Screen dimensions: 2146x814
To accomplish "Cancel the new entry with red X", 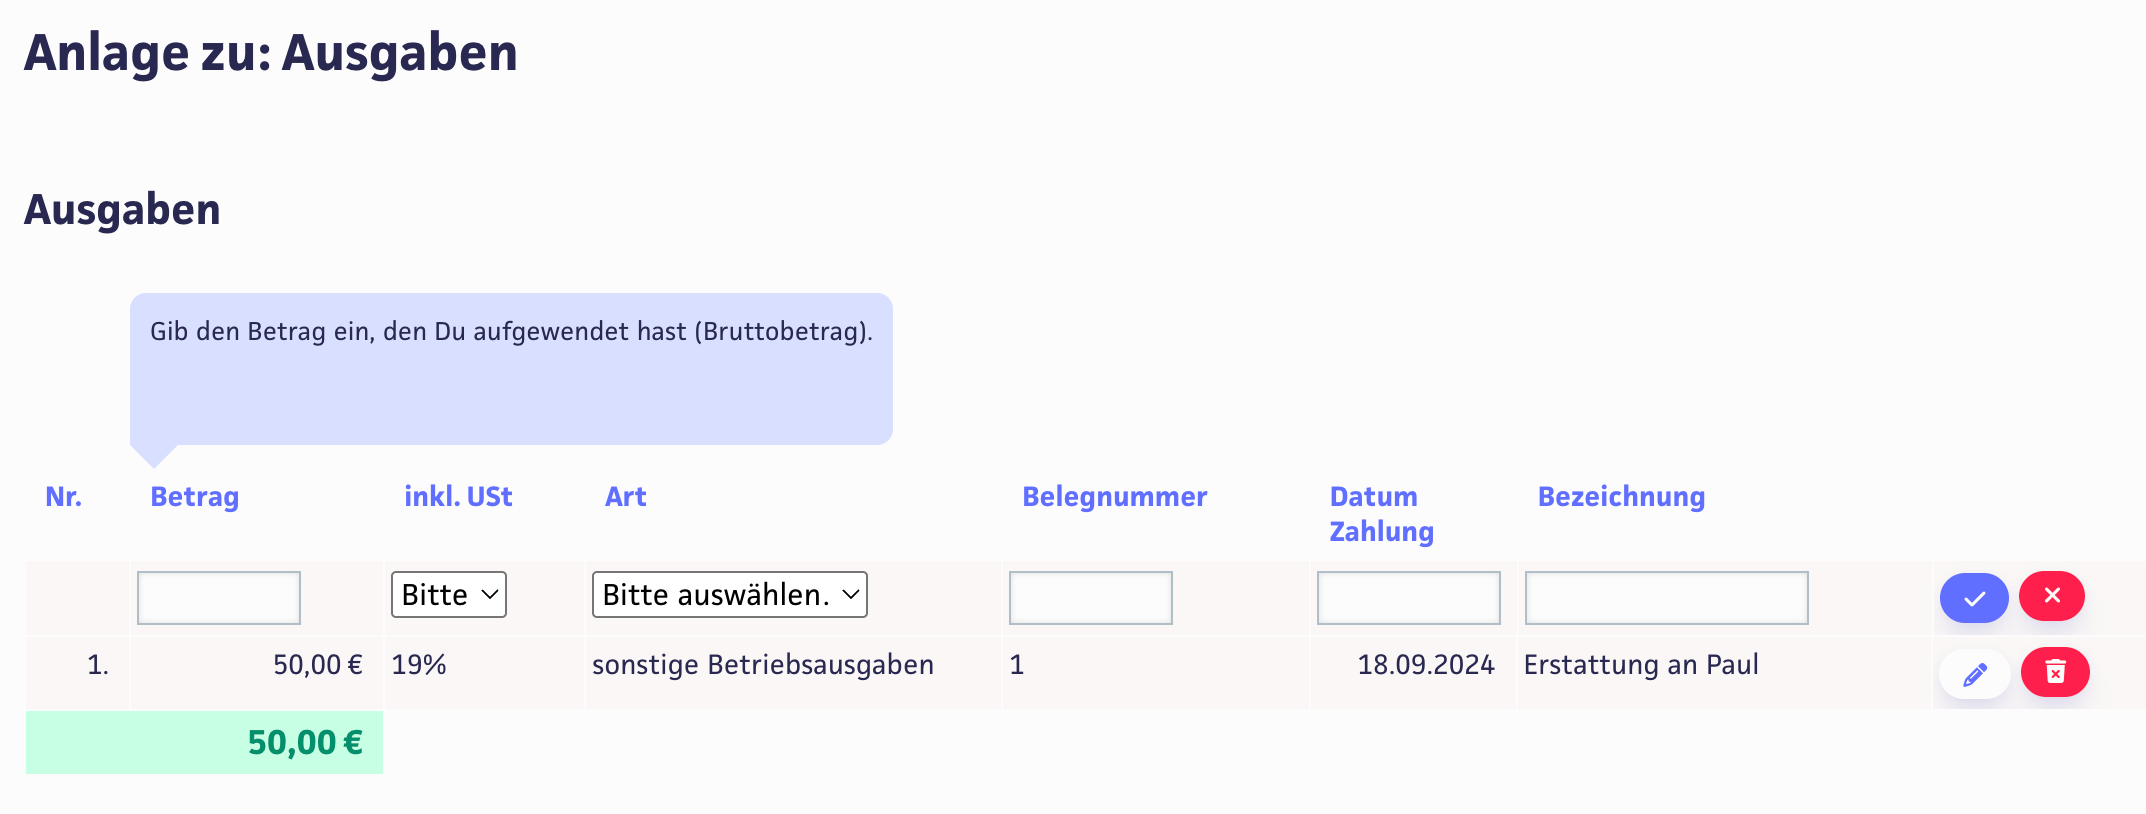I will (2052, 596).
